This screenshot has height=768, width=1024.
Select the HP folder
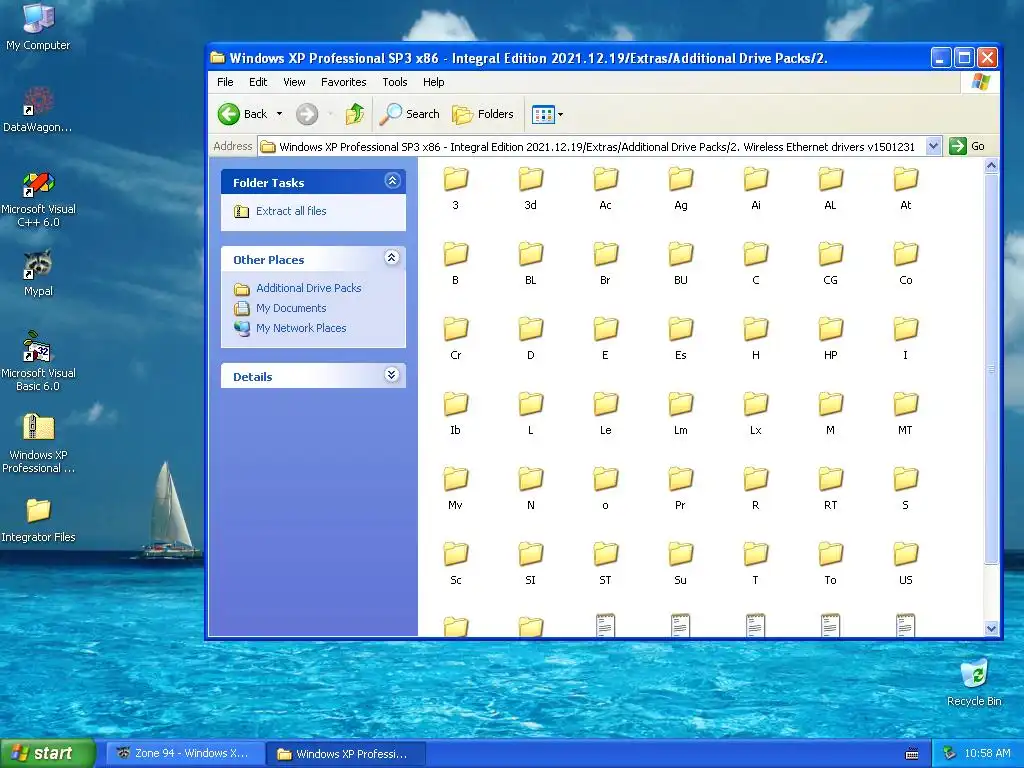[x=830, y=338]
